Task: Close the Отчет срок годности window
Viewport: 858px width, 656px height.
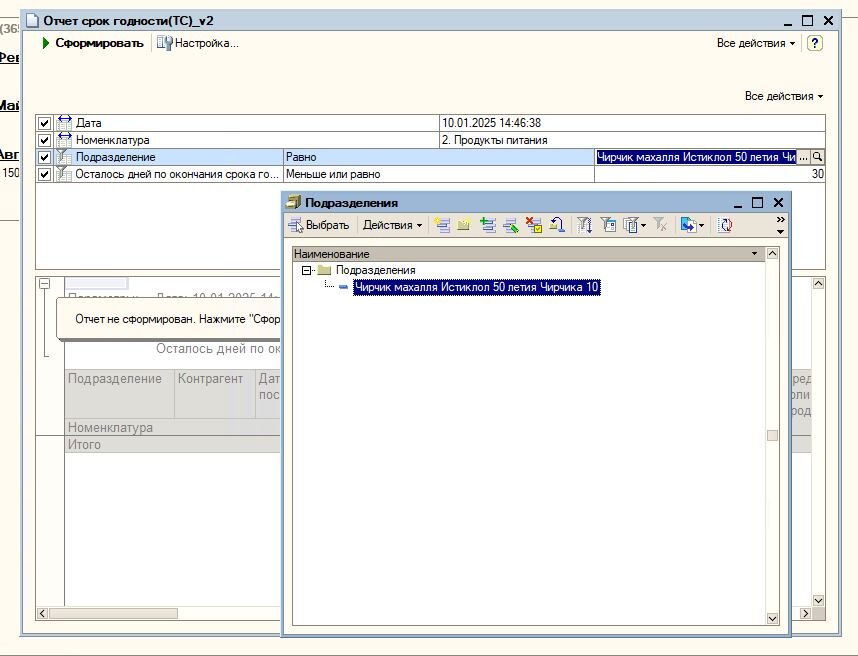Action: pyautogui.click(x=828, y=21)
